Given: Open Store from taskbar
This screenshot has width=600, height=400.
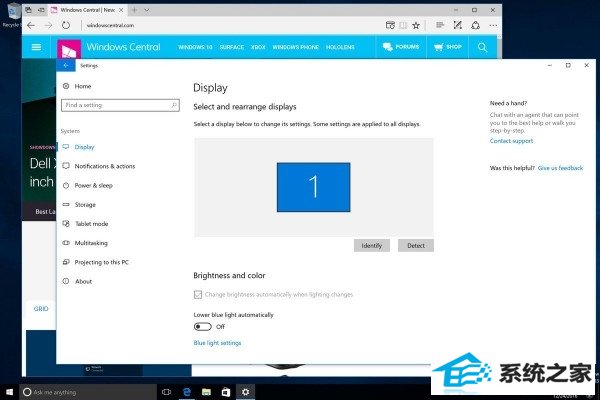Looking at the screenshot, I should click(226, 392).
